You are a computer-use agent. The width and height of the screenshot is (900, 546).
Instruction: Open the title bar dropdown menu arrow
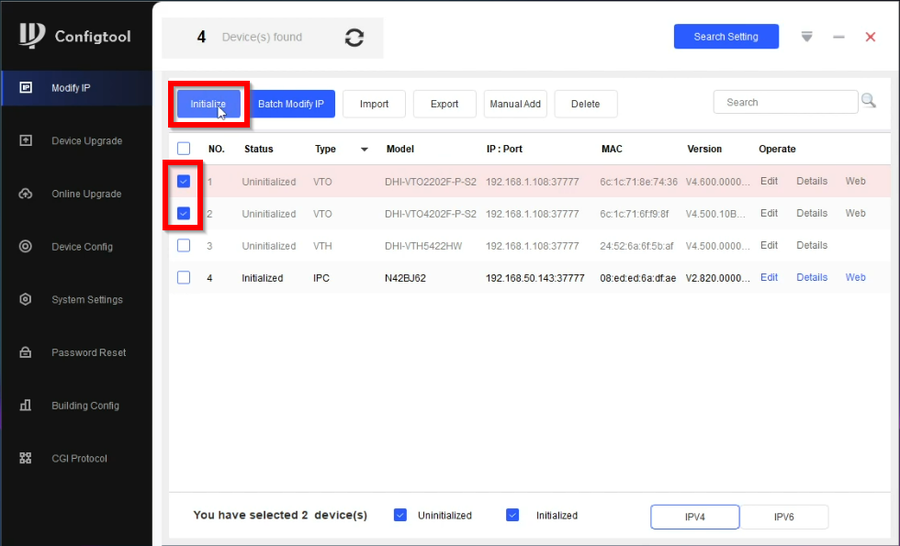coord(807,37)
